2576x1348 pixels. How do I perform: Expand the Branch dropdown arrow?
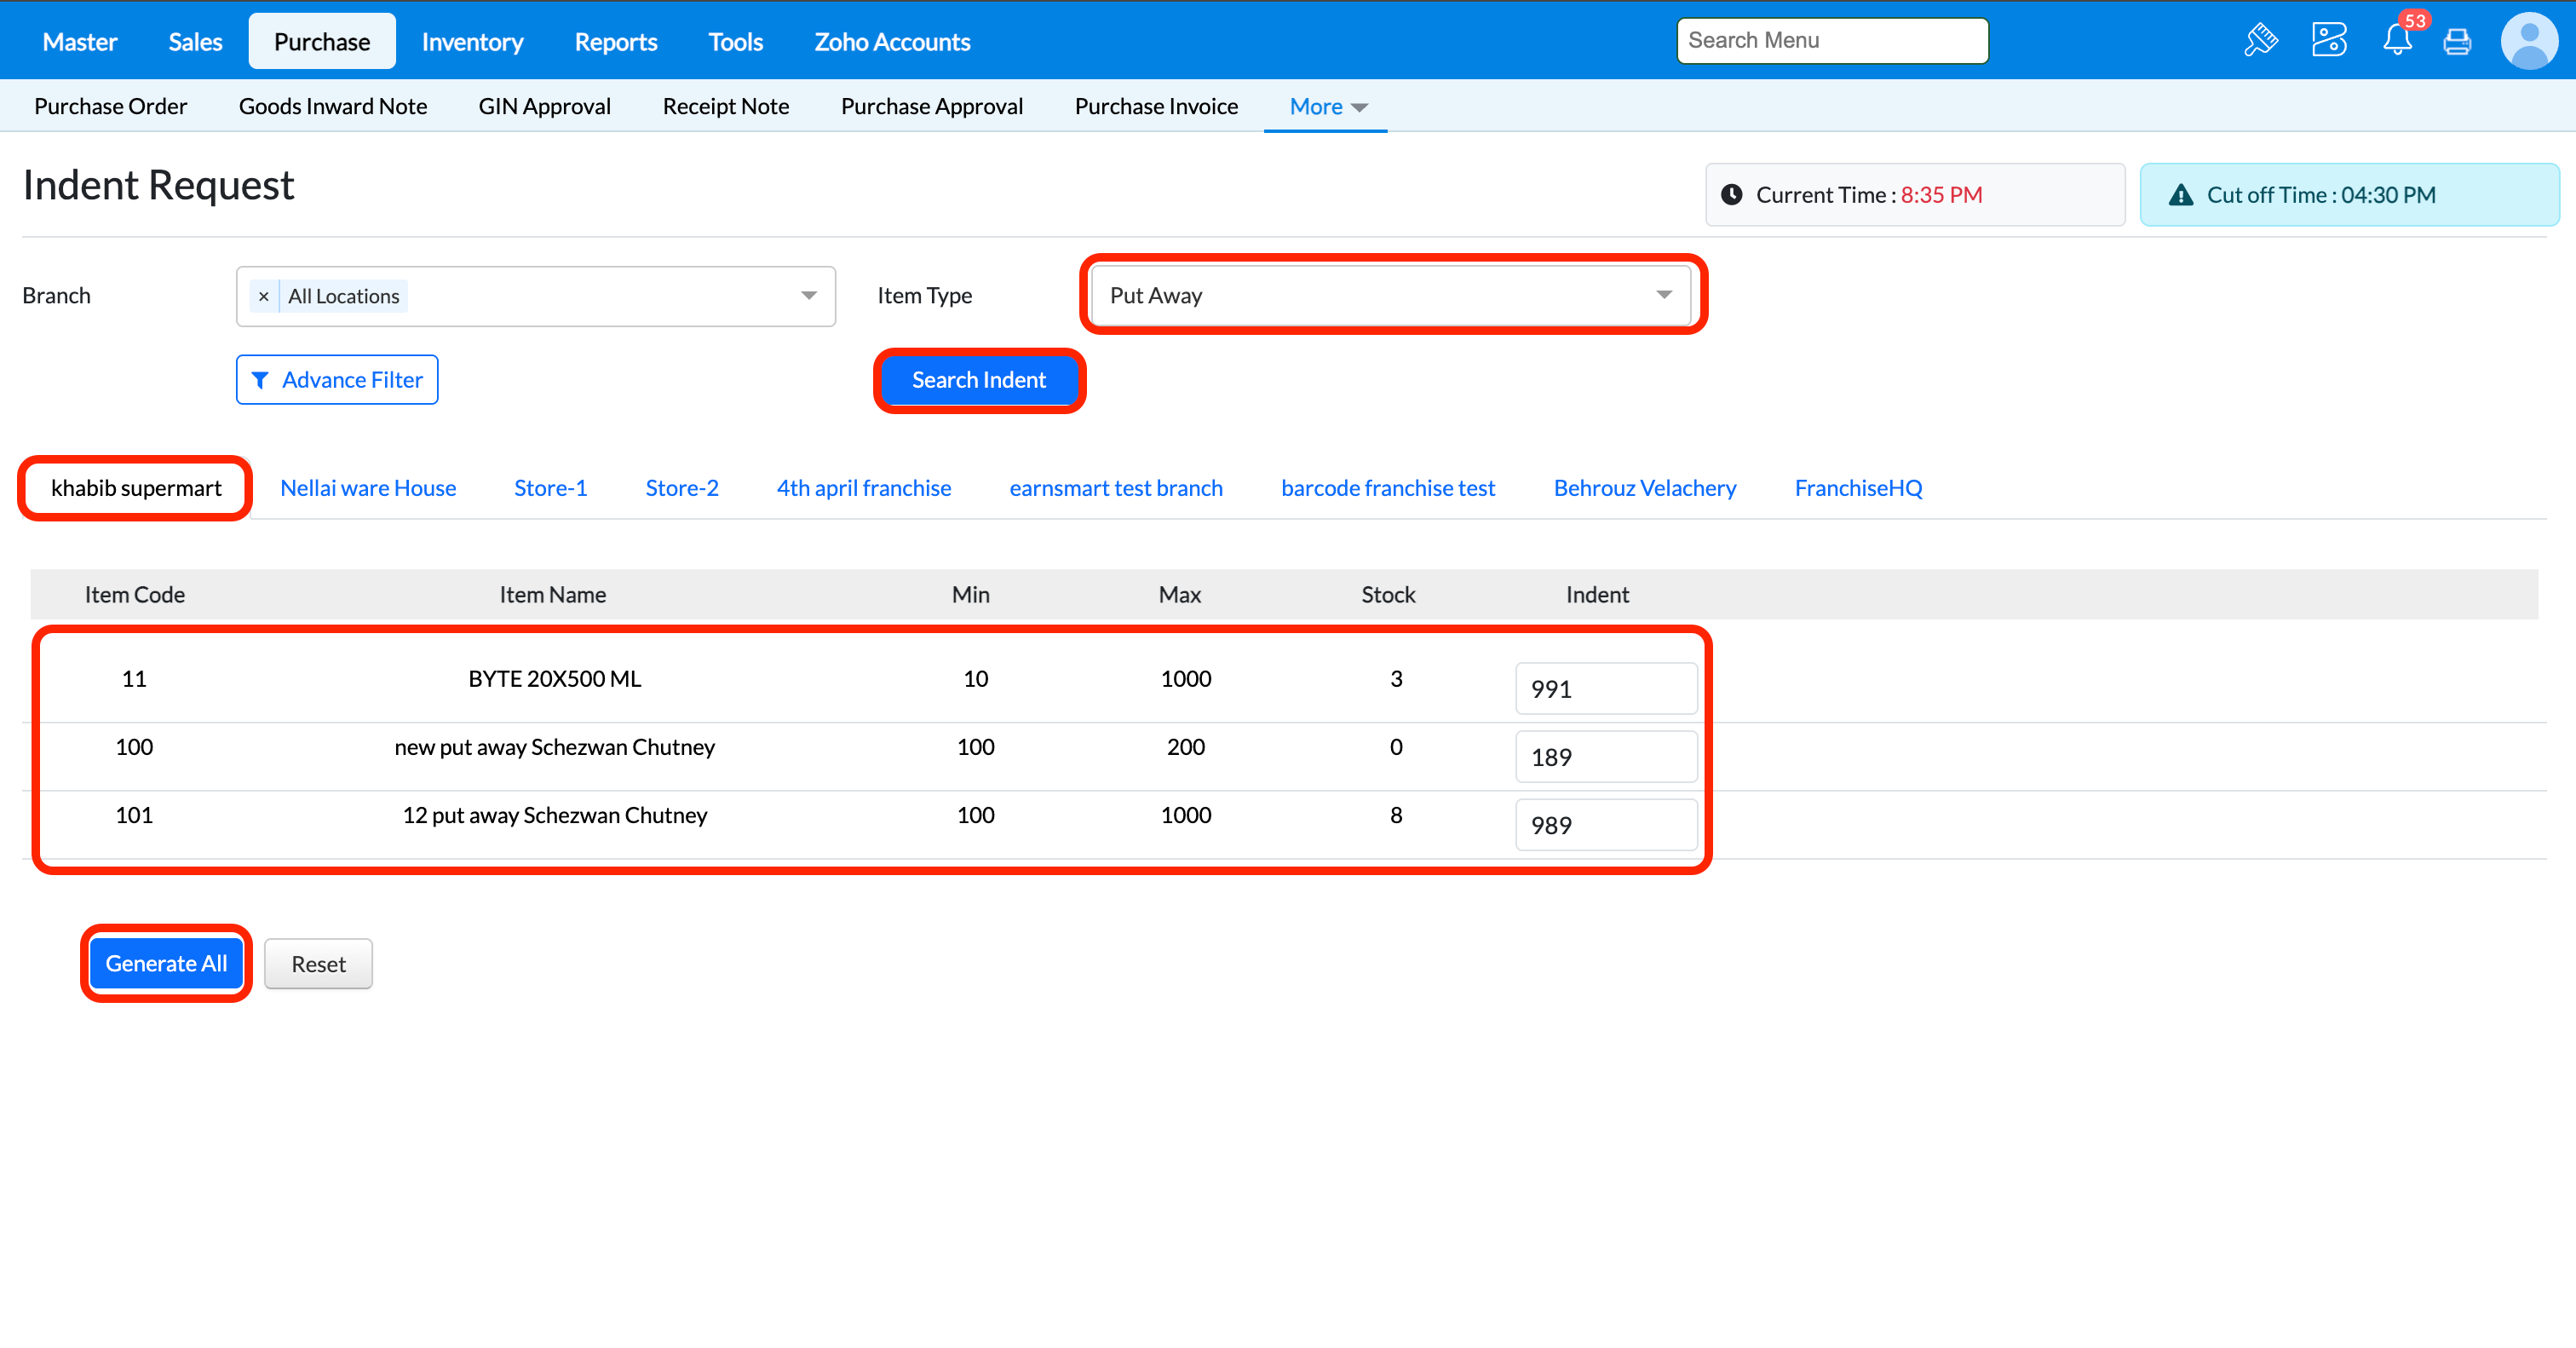coord(809,296)
